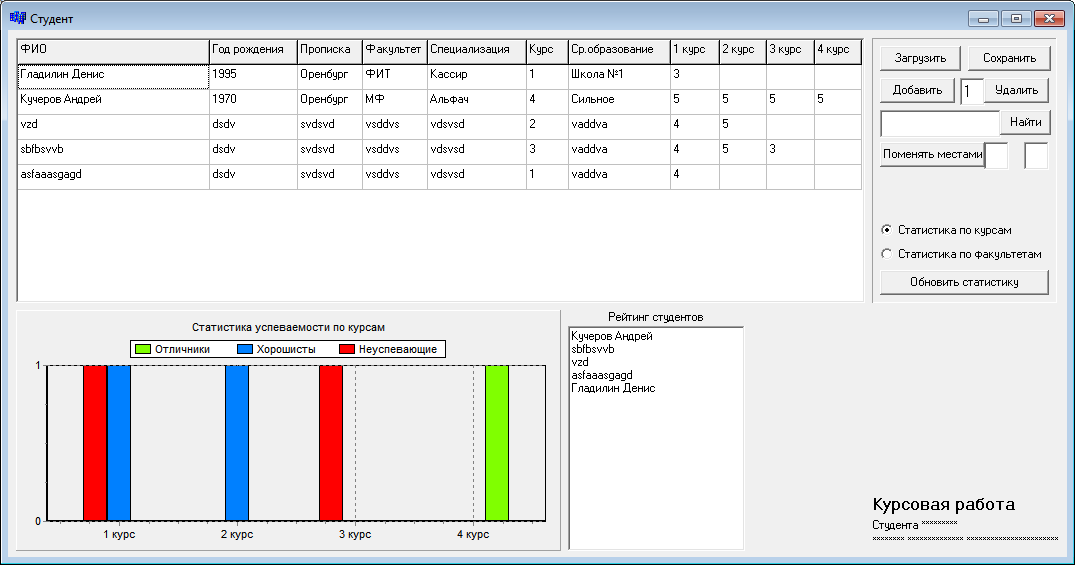Click the blue bar for 1 курс
Screen dimensions: 1075x565
pos(119,443)
